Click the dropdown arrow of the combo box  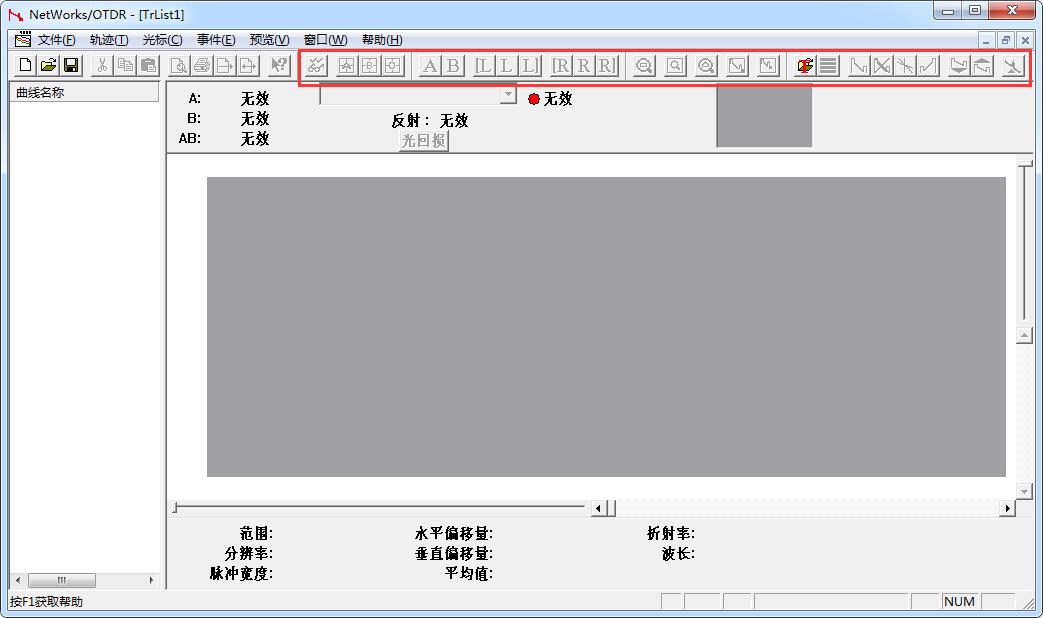tap(508, 95)
